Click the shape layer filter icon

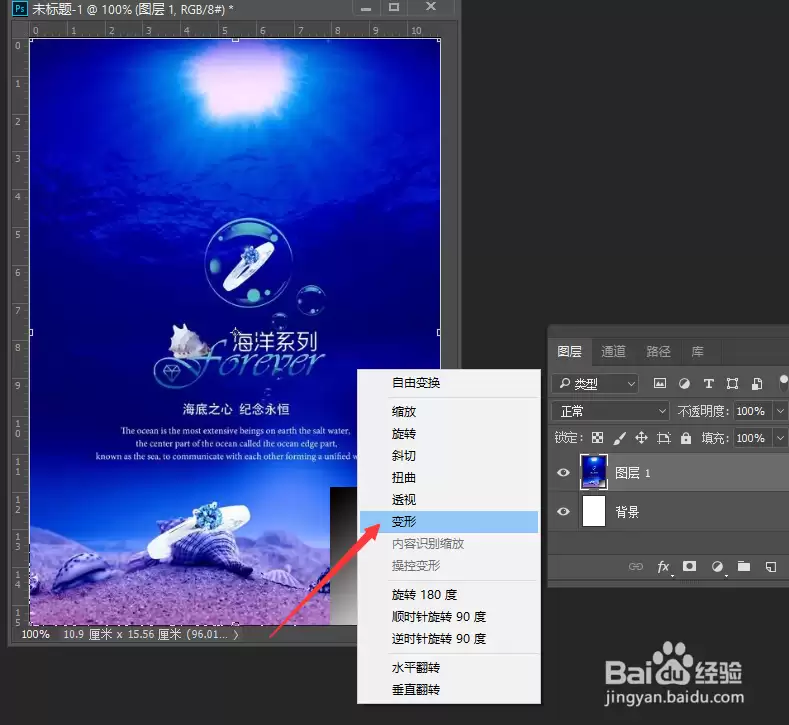tap(733, 383)
